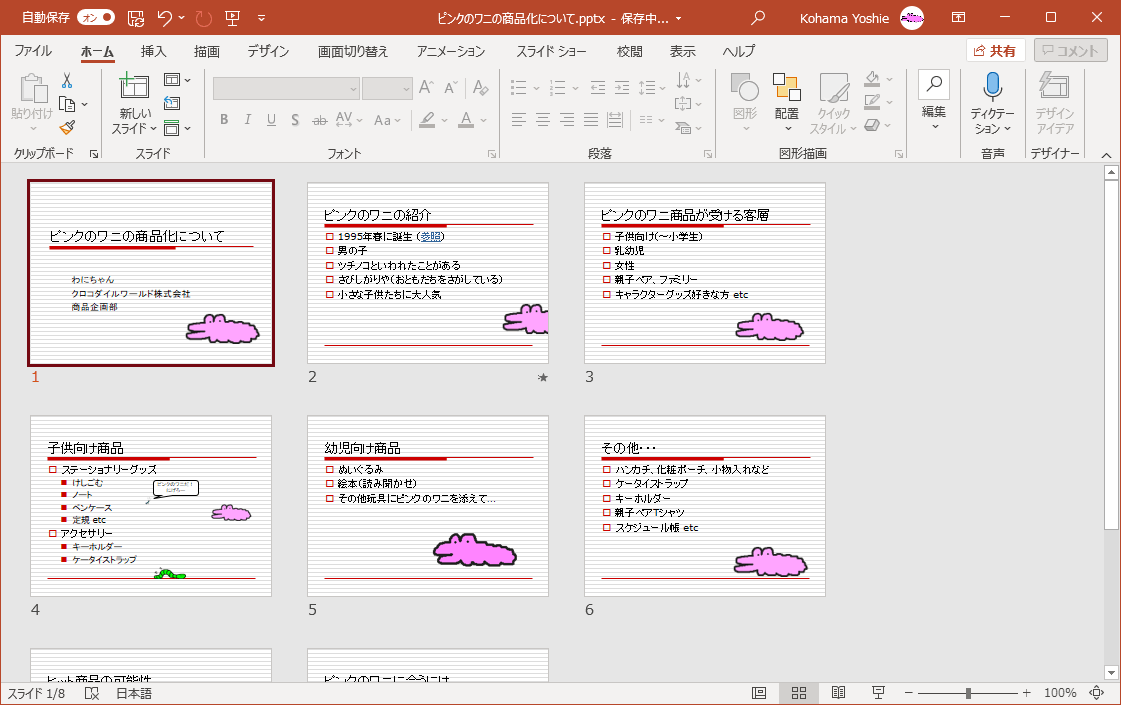Collapse the ribbon with the chevron
This screenshot has width=1121, height=705.
point(1106,154)
